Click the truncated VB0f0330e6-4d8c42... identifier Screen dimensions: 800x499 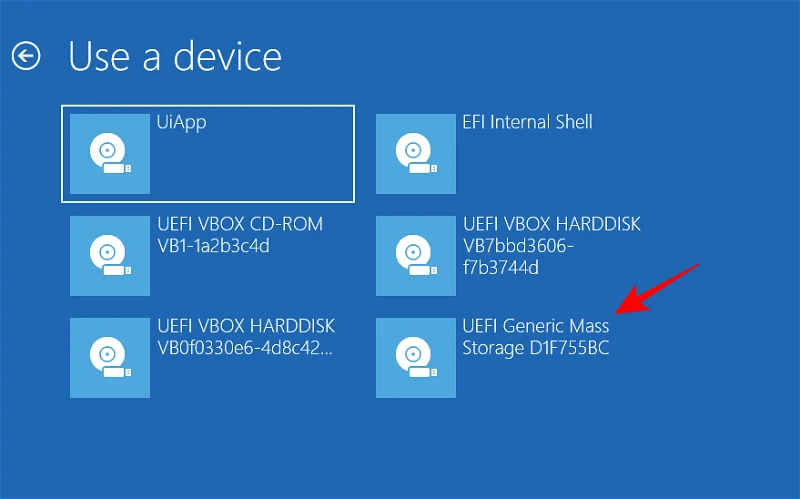coord(245,348)
